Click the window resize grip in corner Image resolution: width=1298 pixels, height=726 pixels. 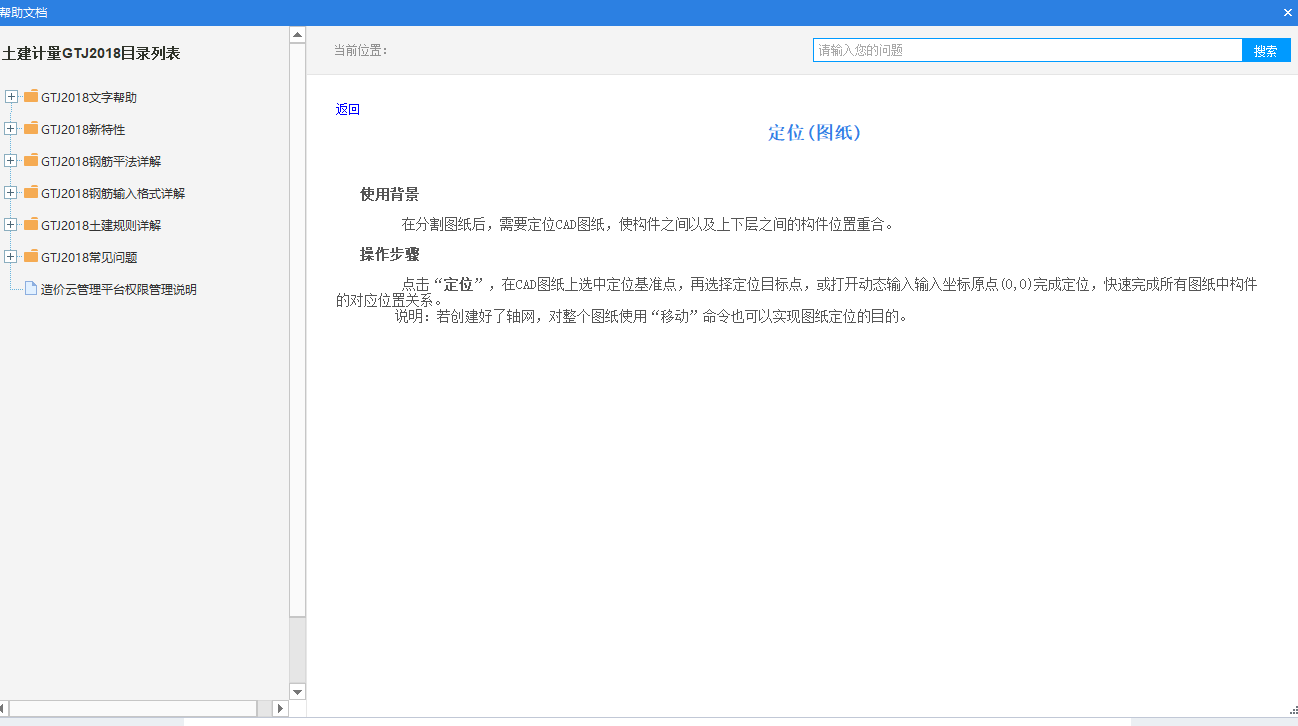(x=1293, y=709)
